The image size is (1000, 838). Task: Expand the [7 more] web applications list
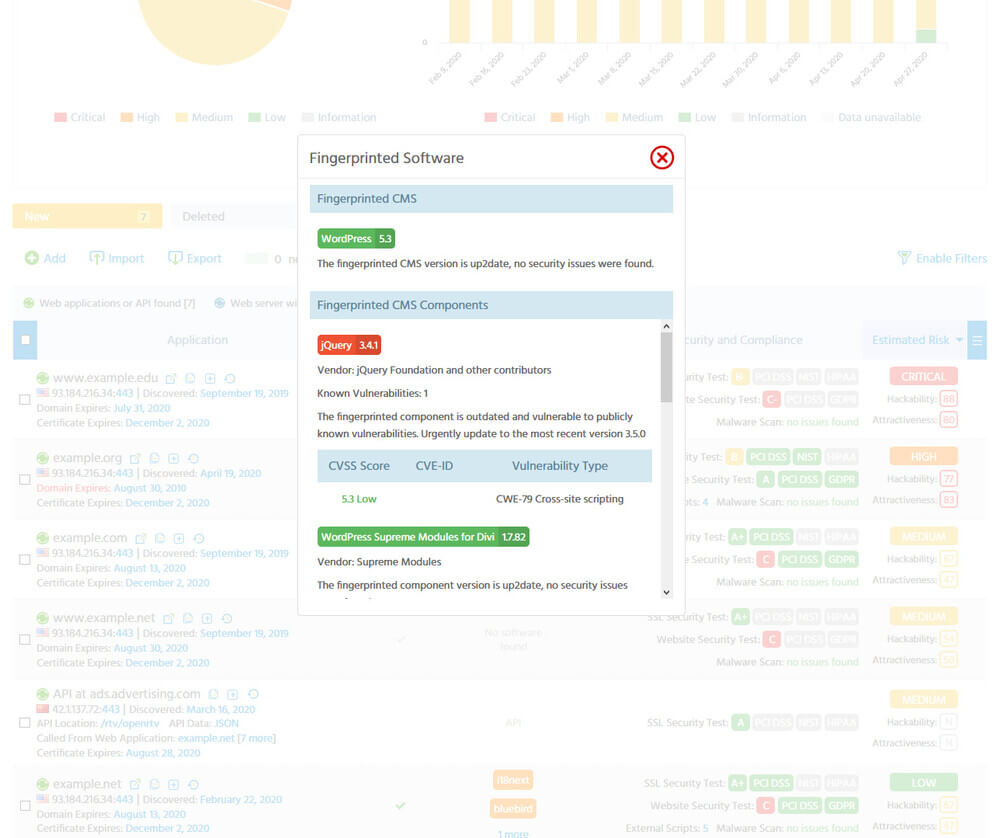256,738
